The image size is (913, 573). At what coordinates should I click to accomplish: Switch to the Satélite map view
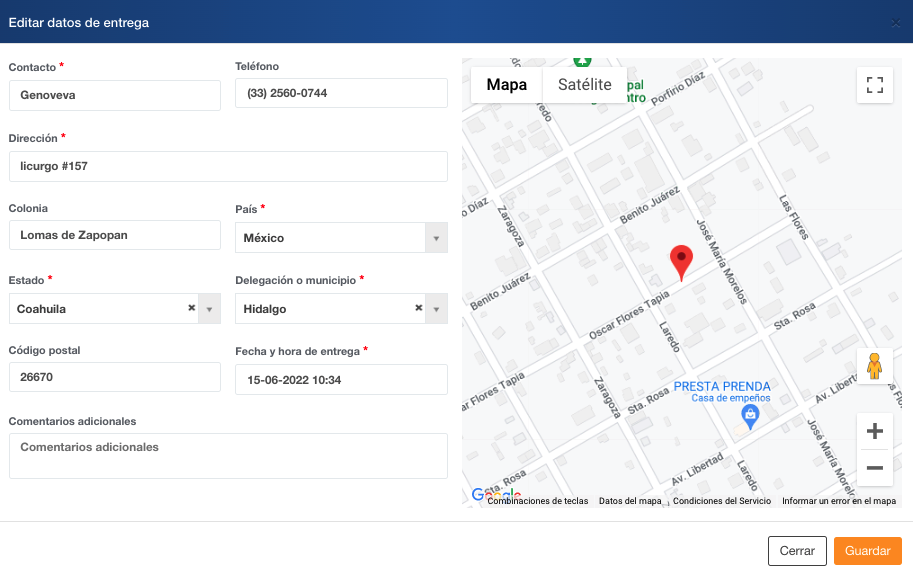pyautogui.click(x=584, y=85)
